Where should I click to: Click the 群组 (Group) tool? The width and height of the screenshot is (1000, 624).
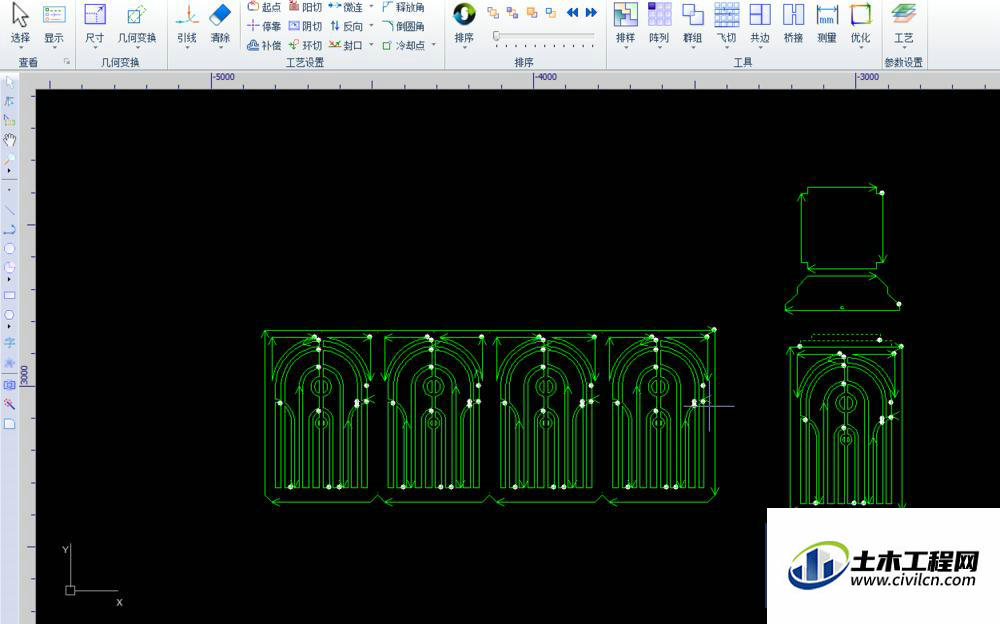pos(693,24)
